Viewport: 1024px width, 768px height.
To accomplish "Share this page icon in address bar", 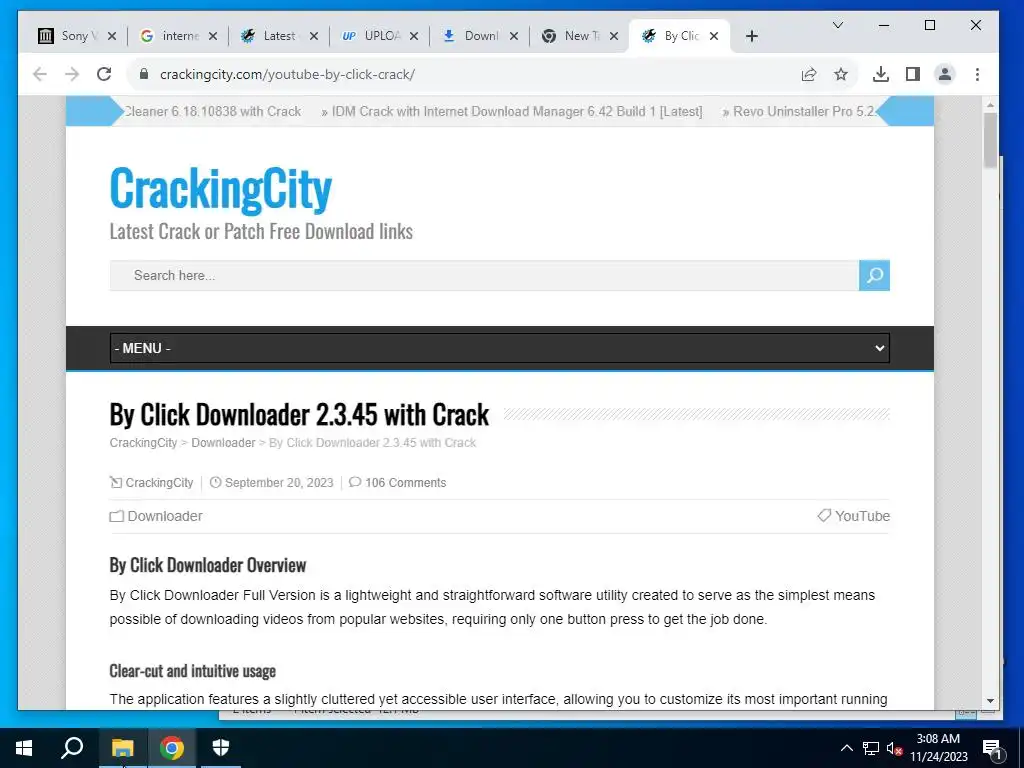I will [808, 74].
